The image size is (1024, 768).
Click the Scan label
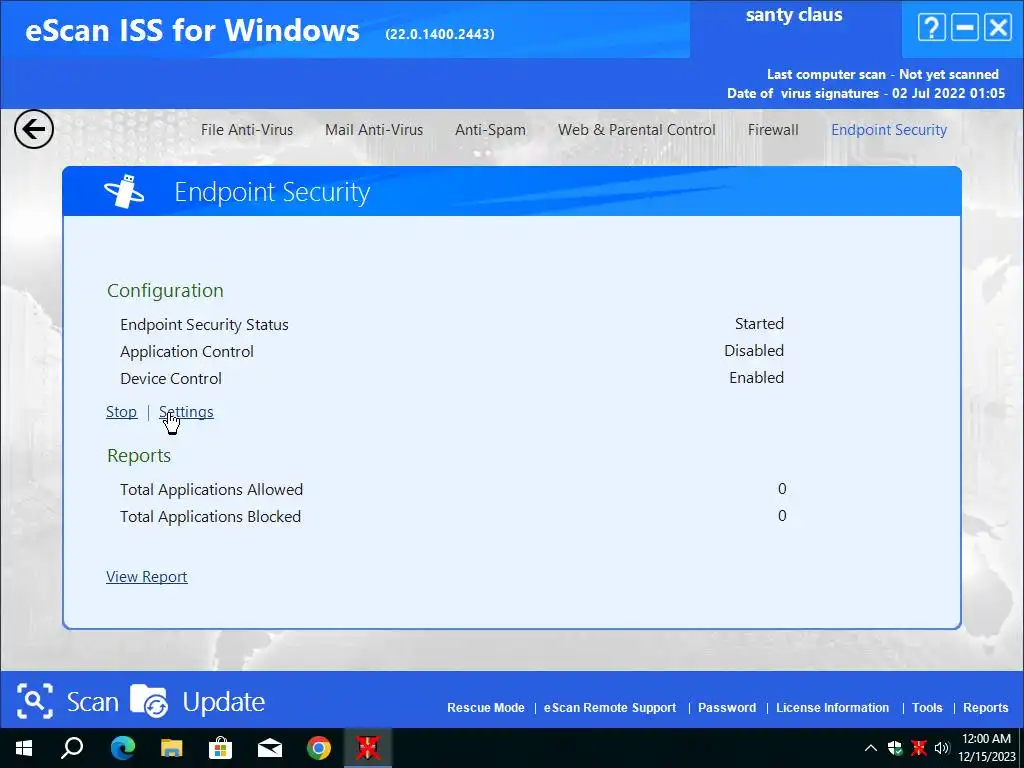point(93,702)
